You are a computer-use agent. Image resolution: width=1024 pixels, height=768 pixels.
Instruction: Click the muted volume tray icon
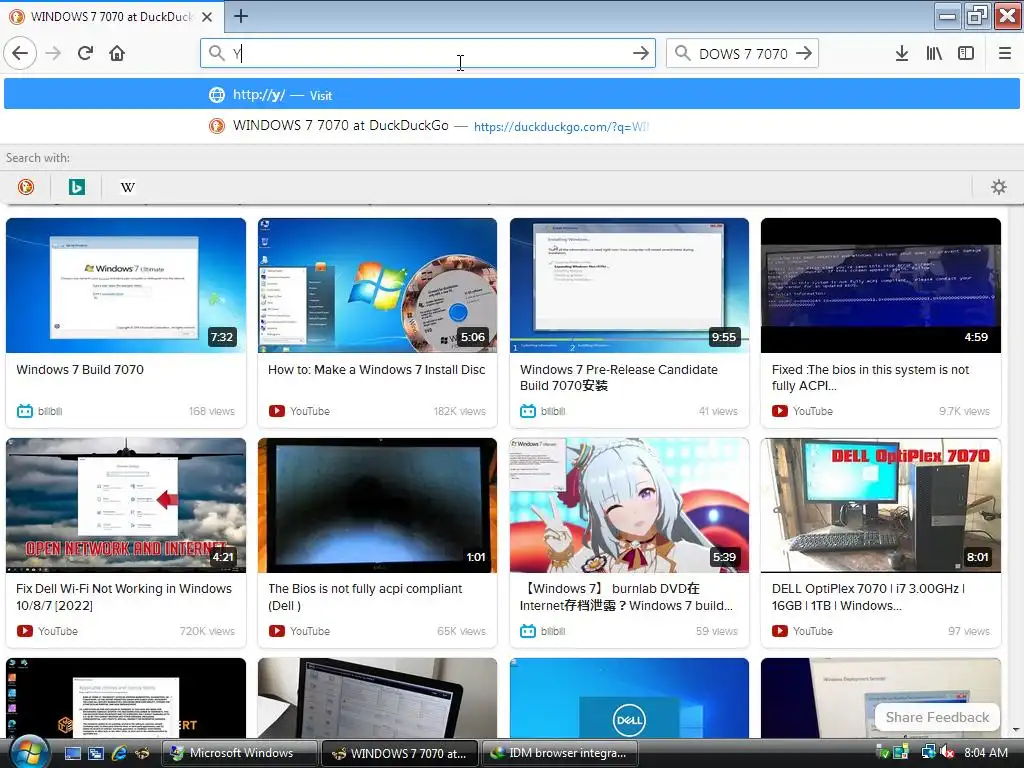tap(948, 752)
